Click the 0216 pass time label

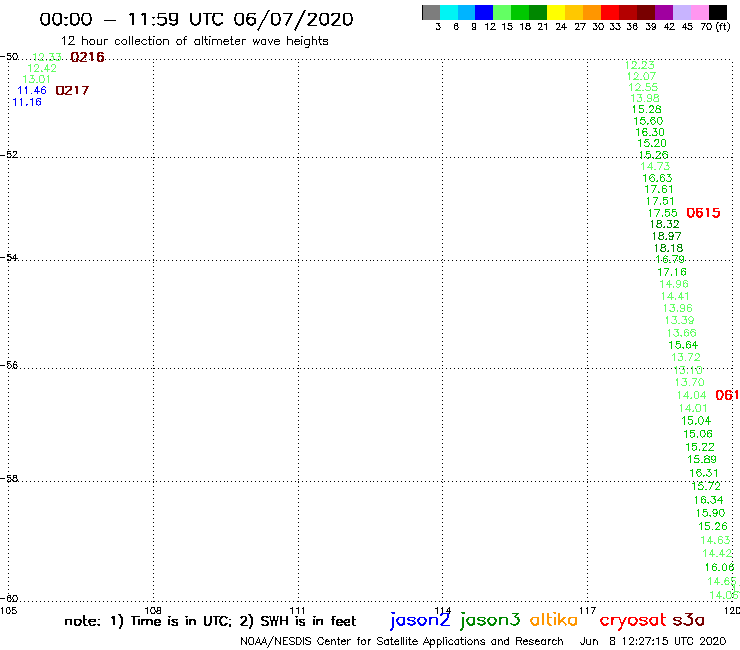[x=87, y=57]
